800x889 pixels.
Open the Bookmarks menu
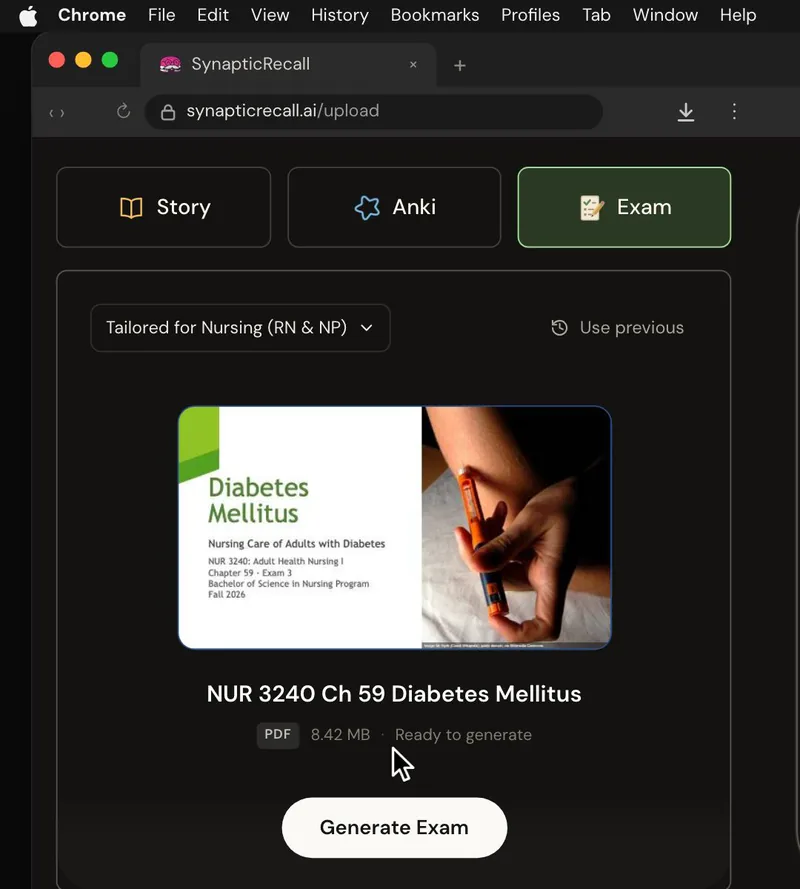point(435,15)
